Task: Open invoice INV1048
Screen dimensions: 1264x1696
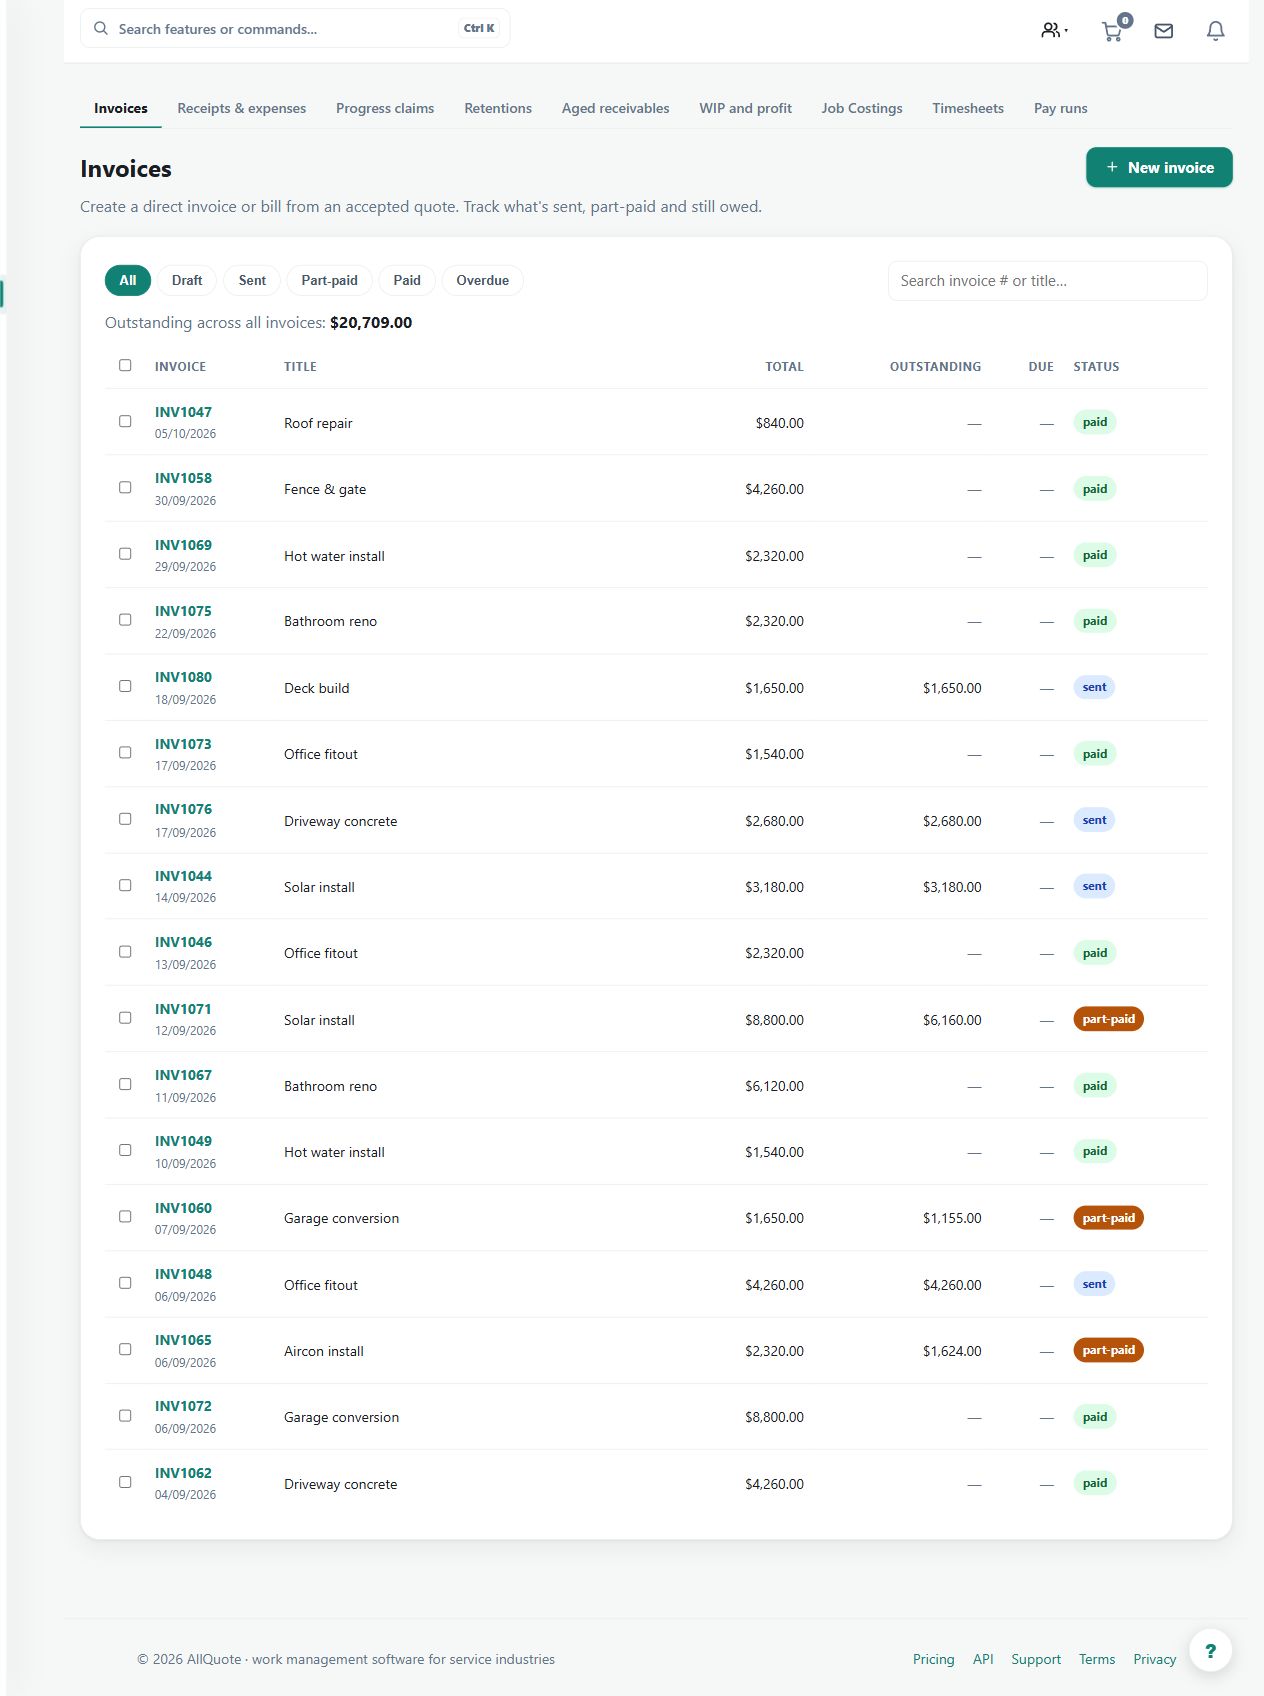Action: click(183, 1274)
